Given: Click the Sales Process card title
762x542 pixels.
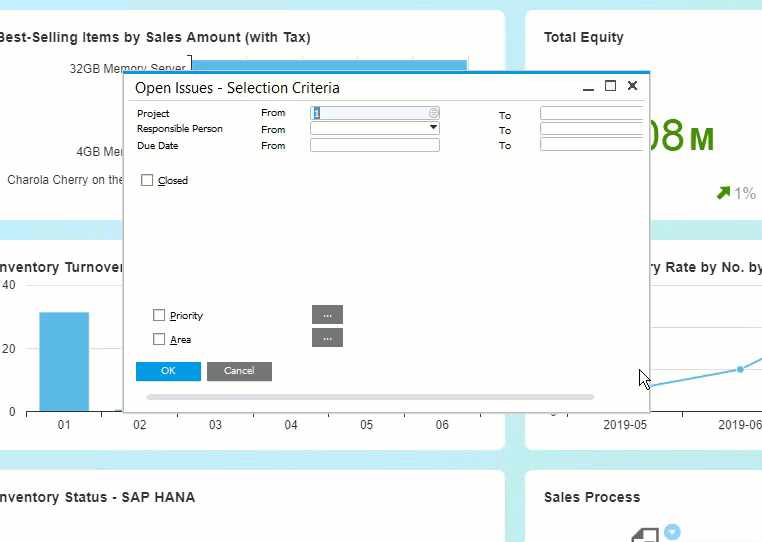Looking at the screenshot, I should point(592,497).
